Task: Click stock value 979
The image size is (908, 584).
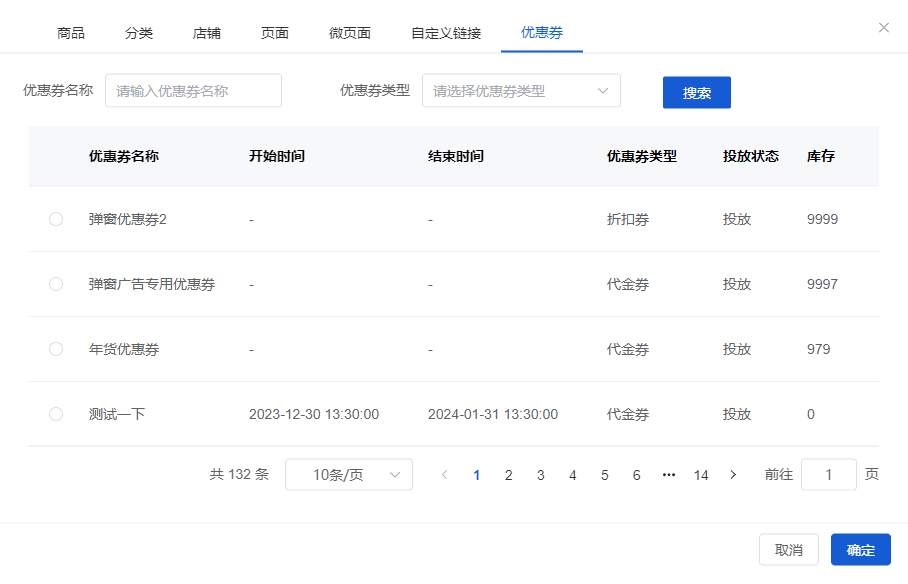Action: point(818,349)
